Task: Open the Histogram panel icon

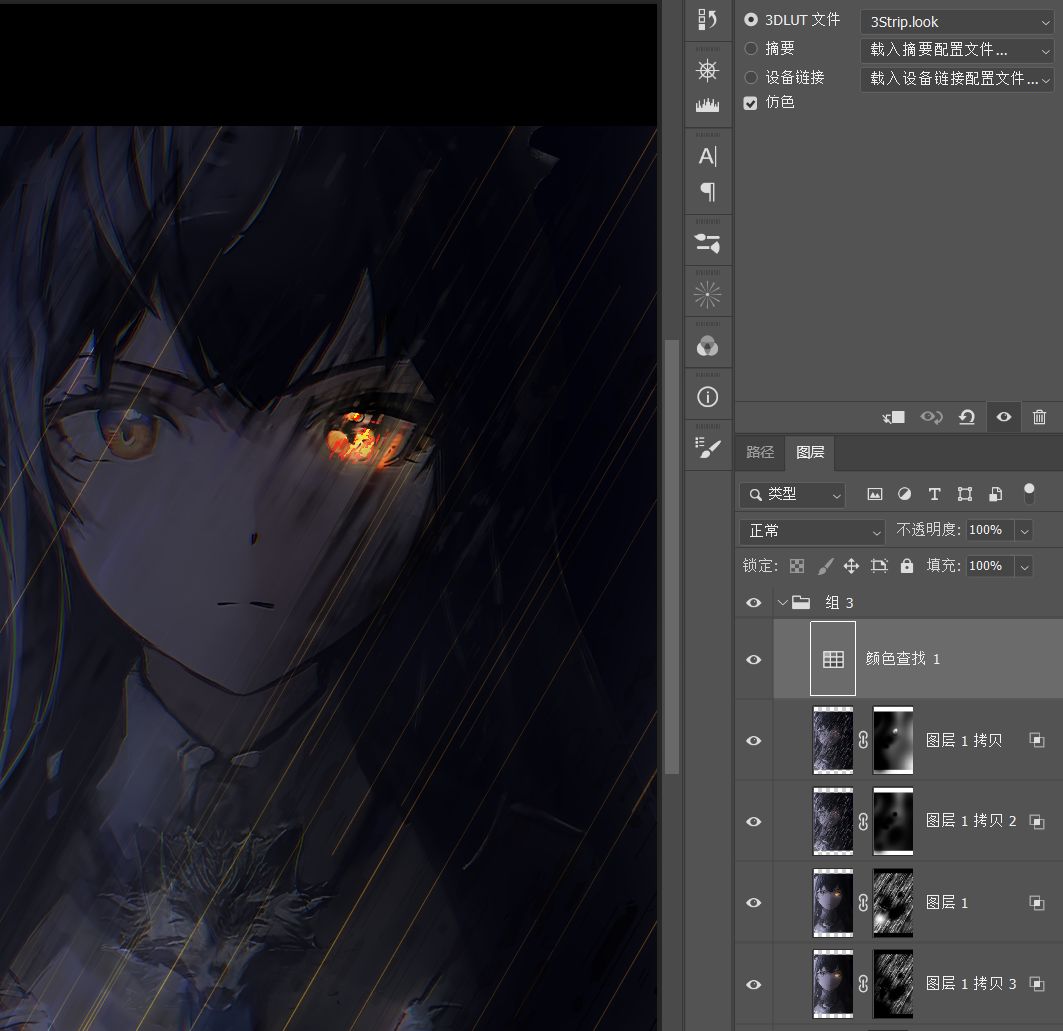Action: (707, 105)
